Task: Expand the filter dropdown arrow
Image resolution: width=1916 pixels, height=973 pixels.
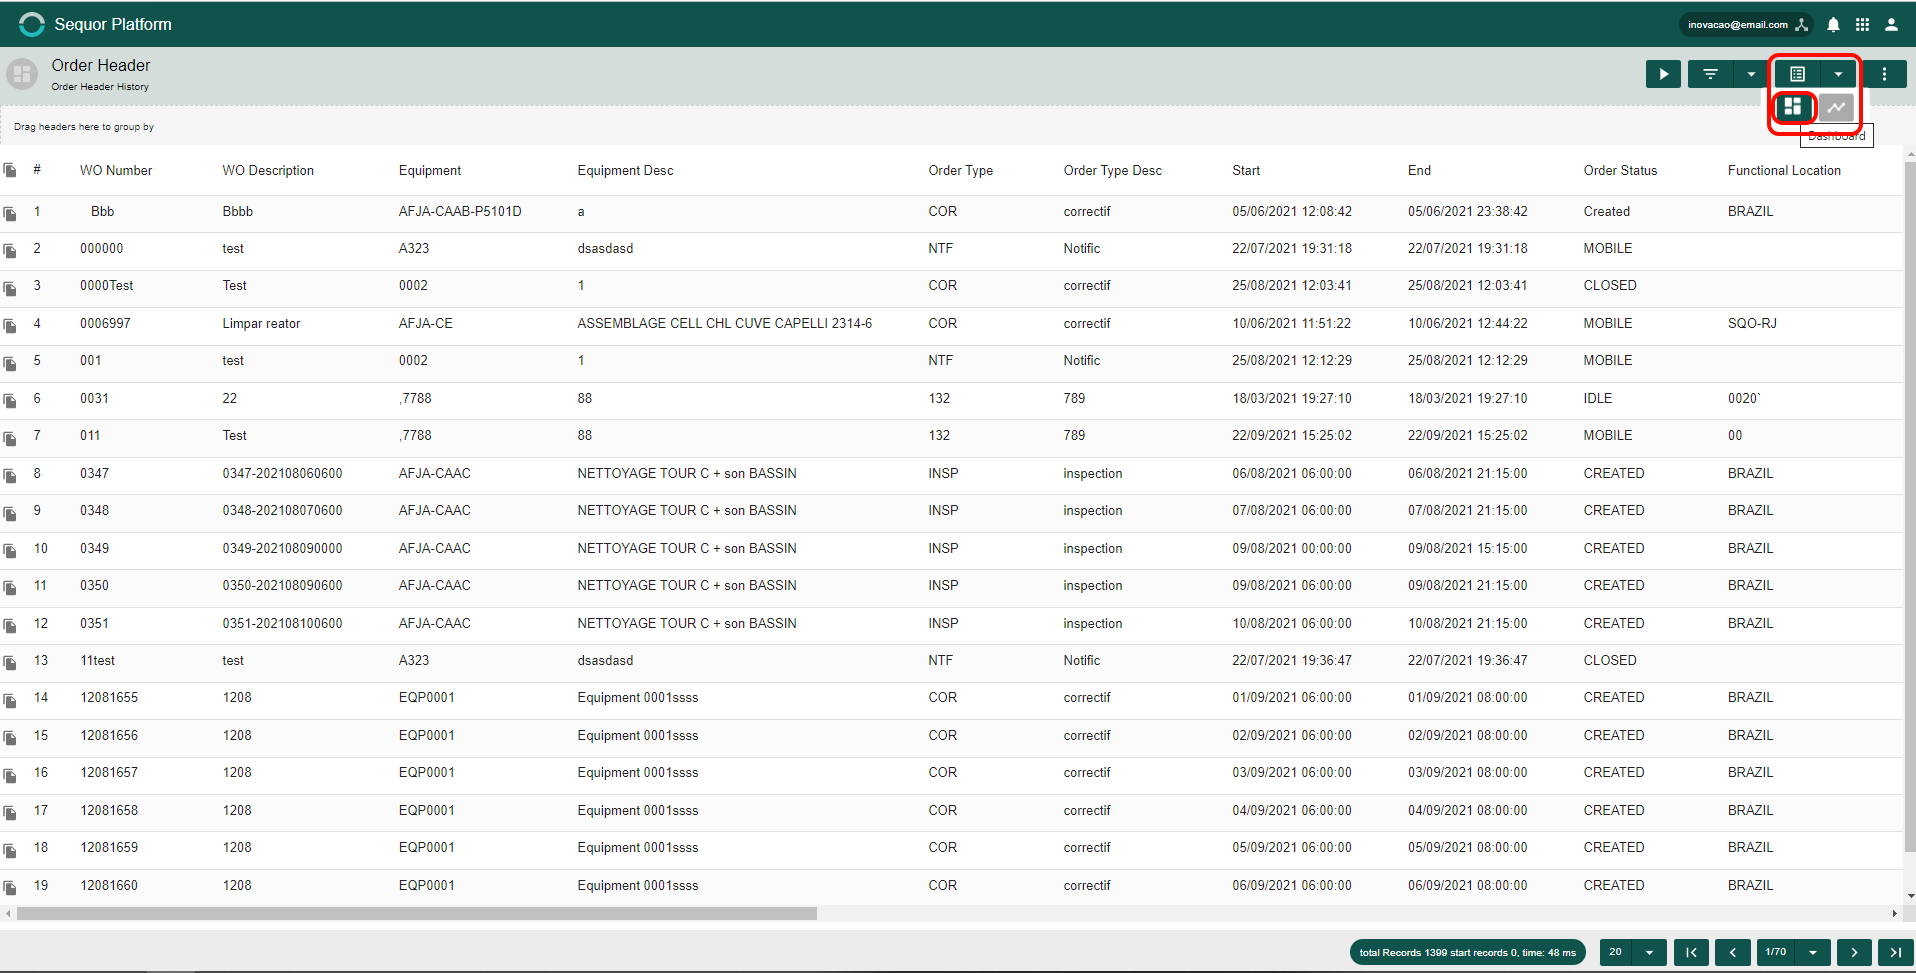Action: (x=1751, y=74)
